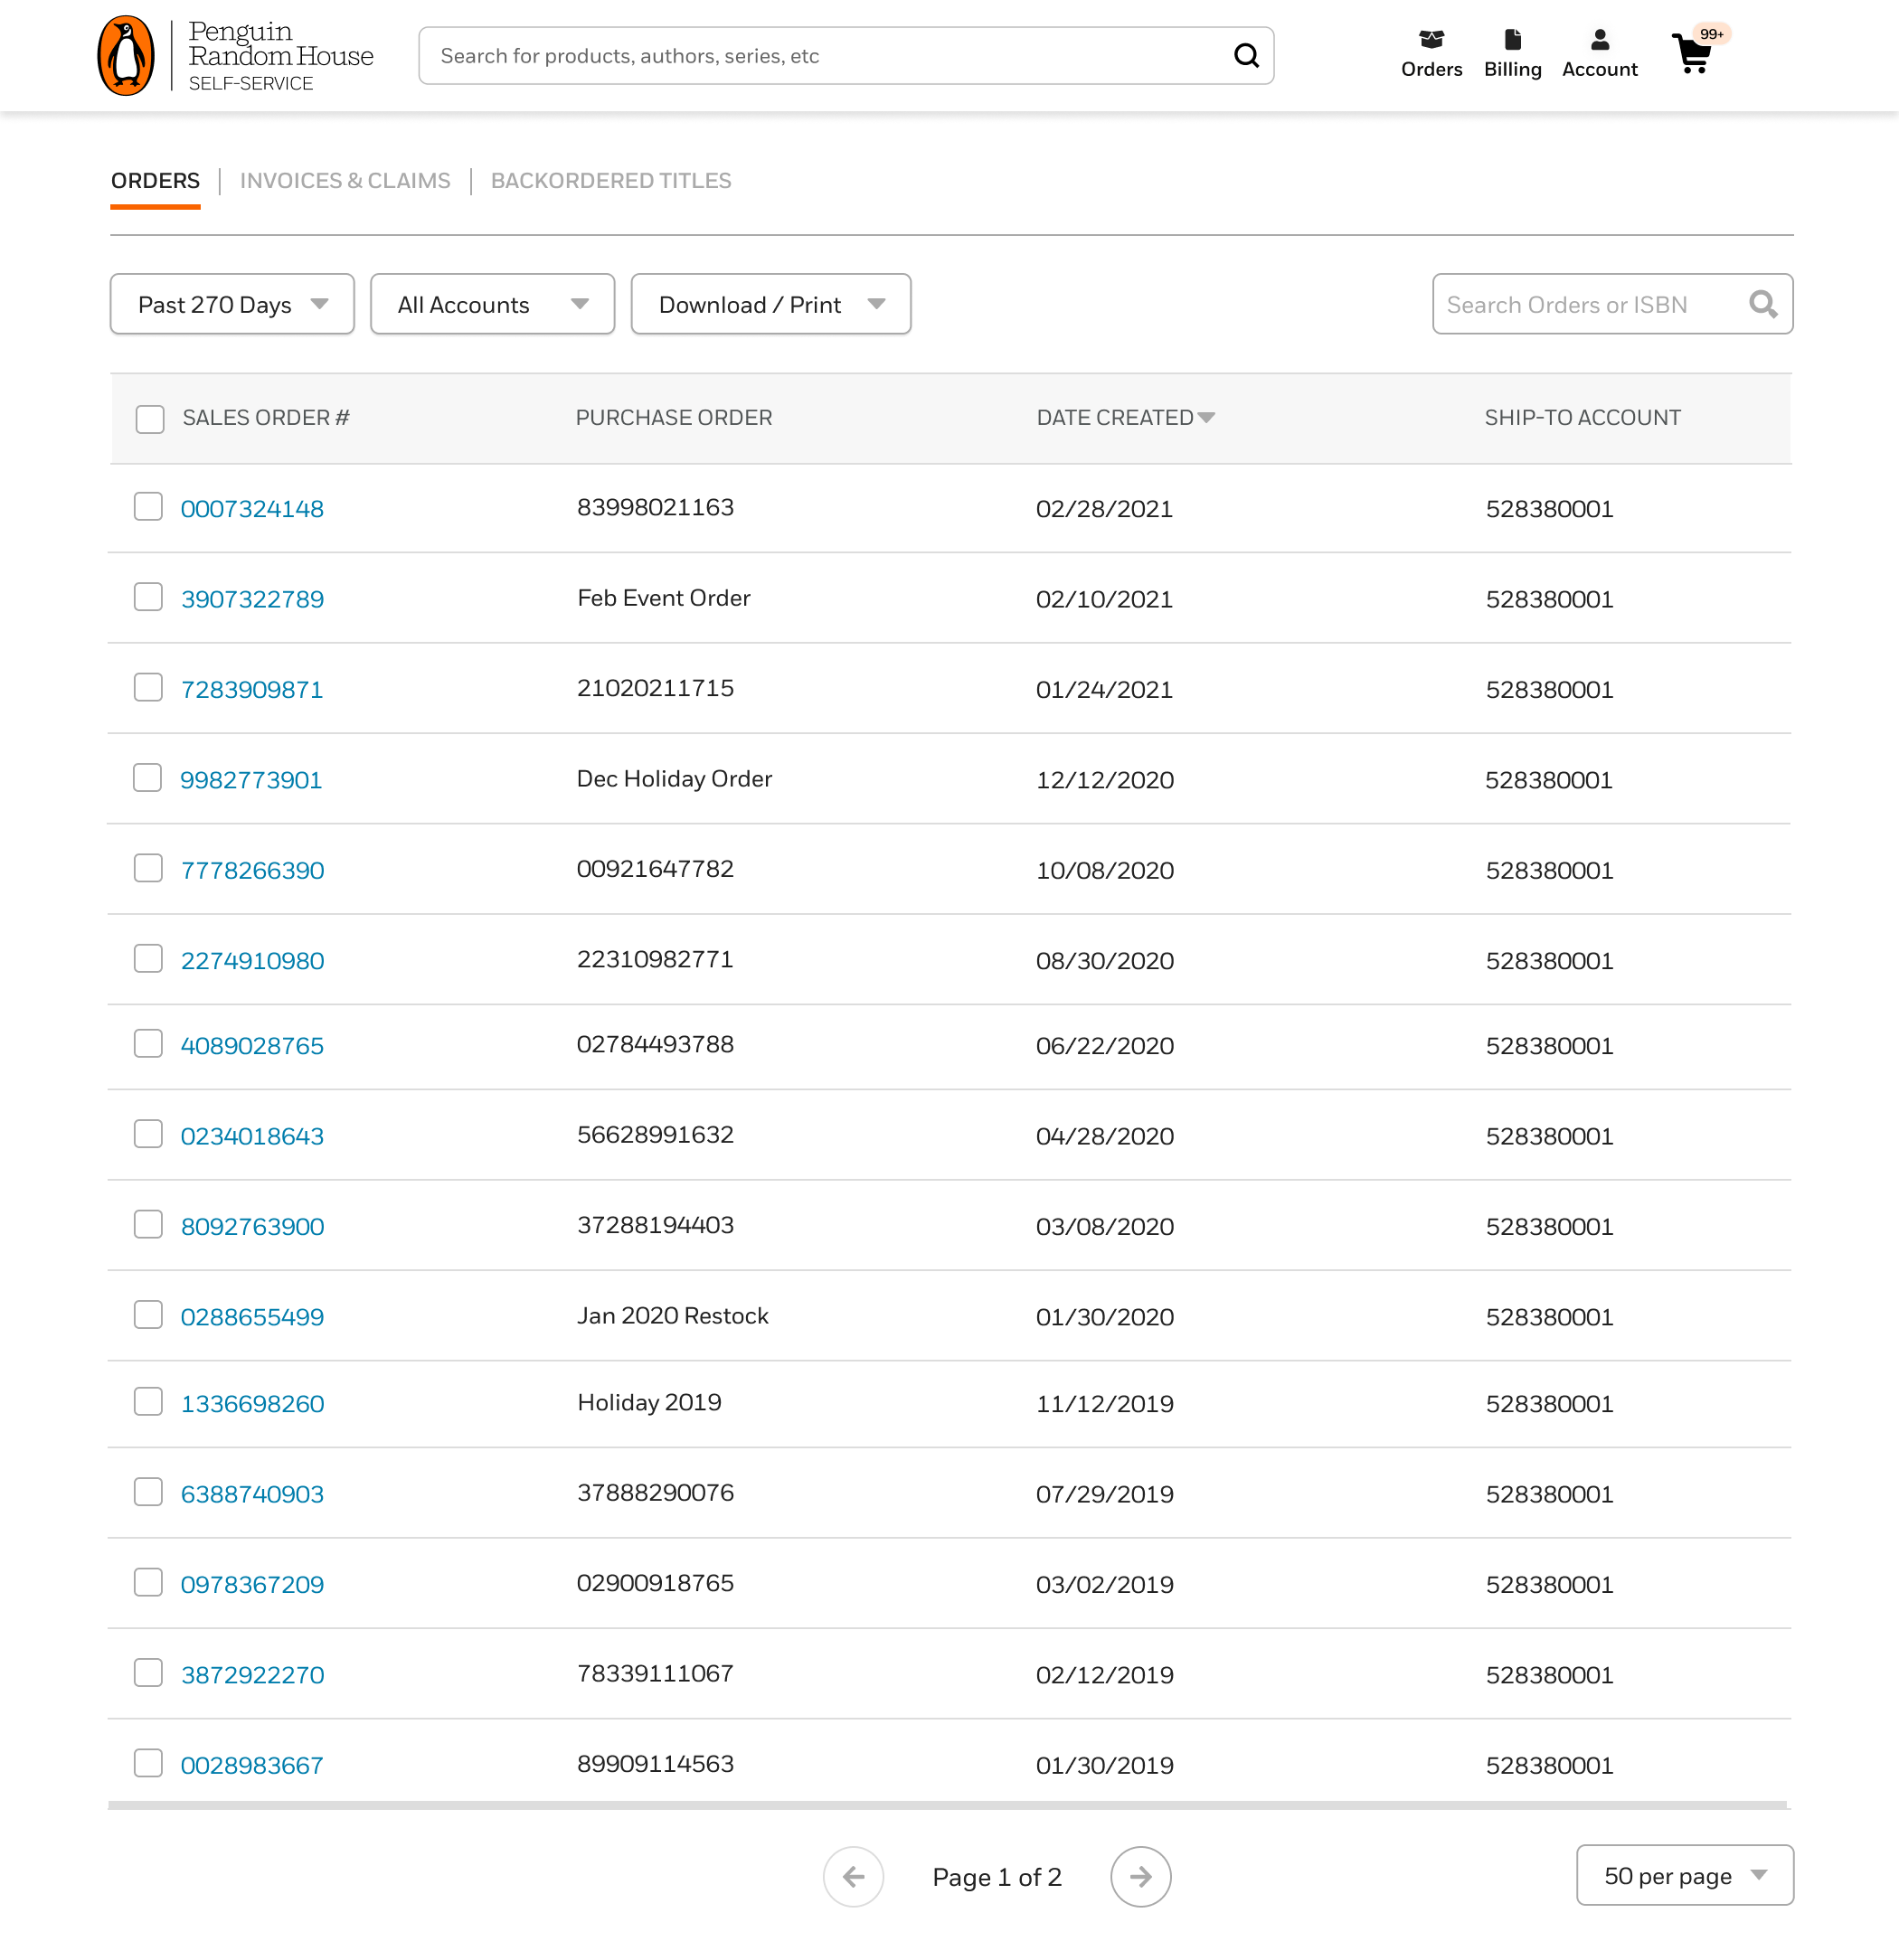Open sales order 0028983667

pos(252,1765)
